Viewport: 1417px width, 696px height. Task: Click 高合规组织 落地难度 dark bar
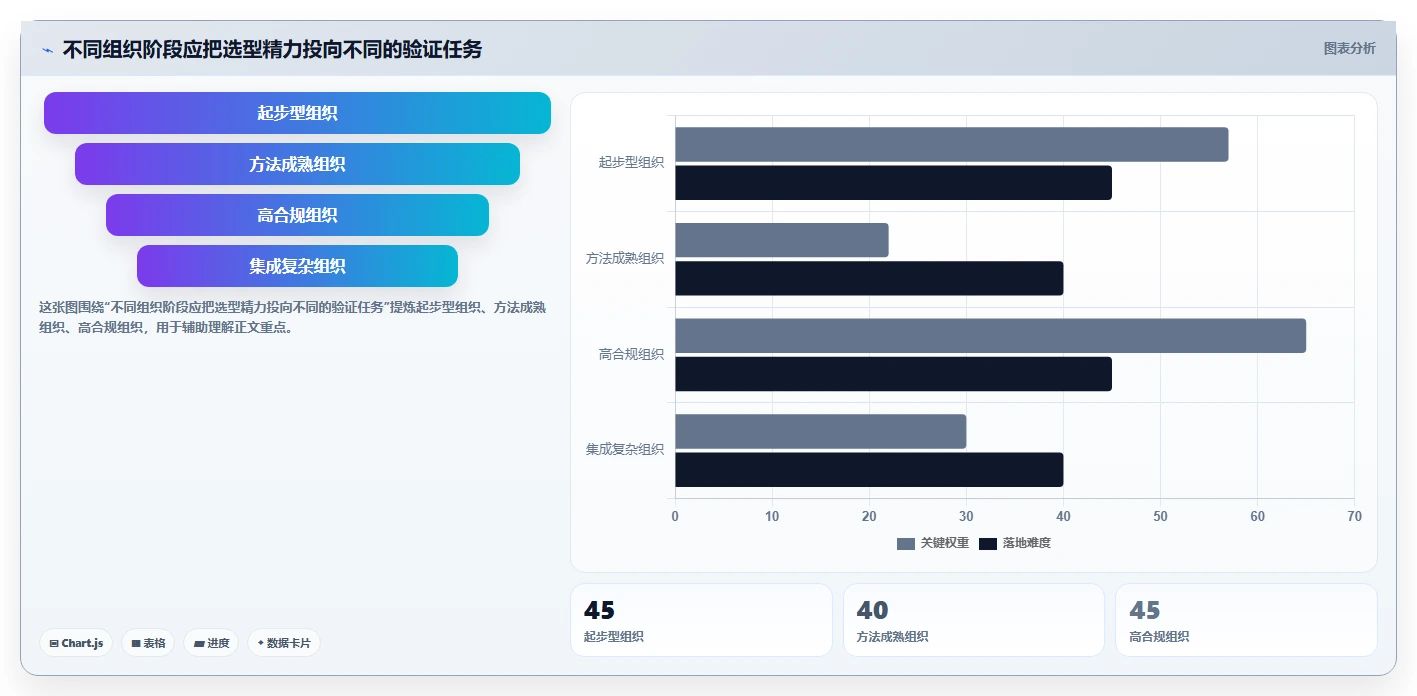[893, 374]
